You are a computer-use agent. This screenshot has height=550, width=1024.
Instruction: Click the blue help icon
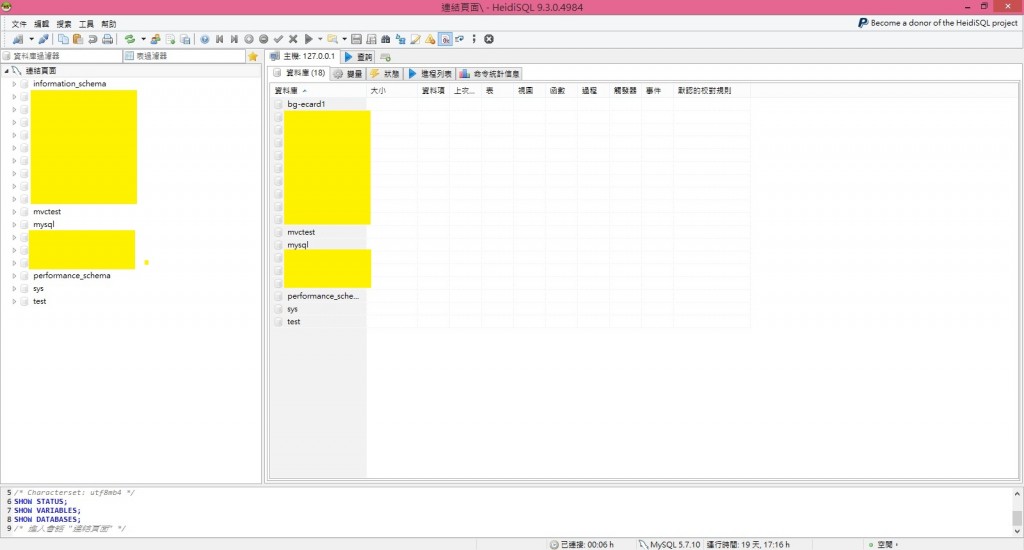pyautogui.click(x=205, y=39)
